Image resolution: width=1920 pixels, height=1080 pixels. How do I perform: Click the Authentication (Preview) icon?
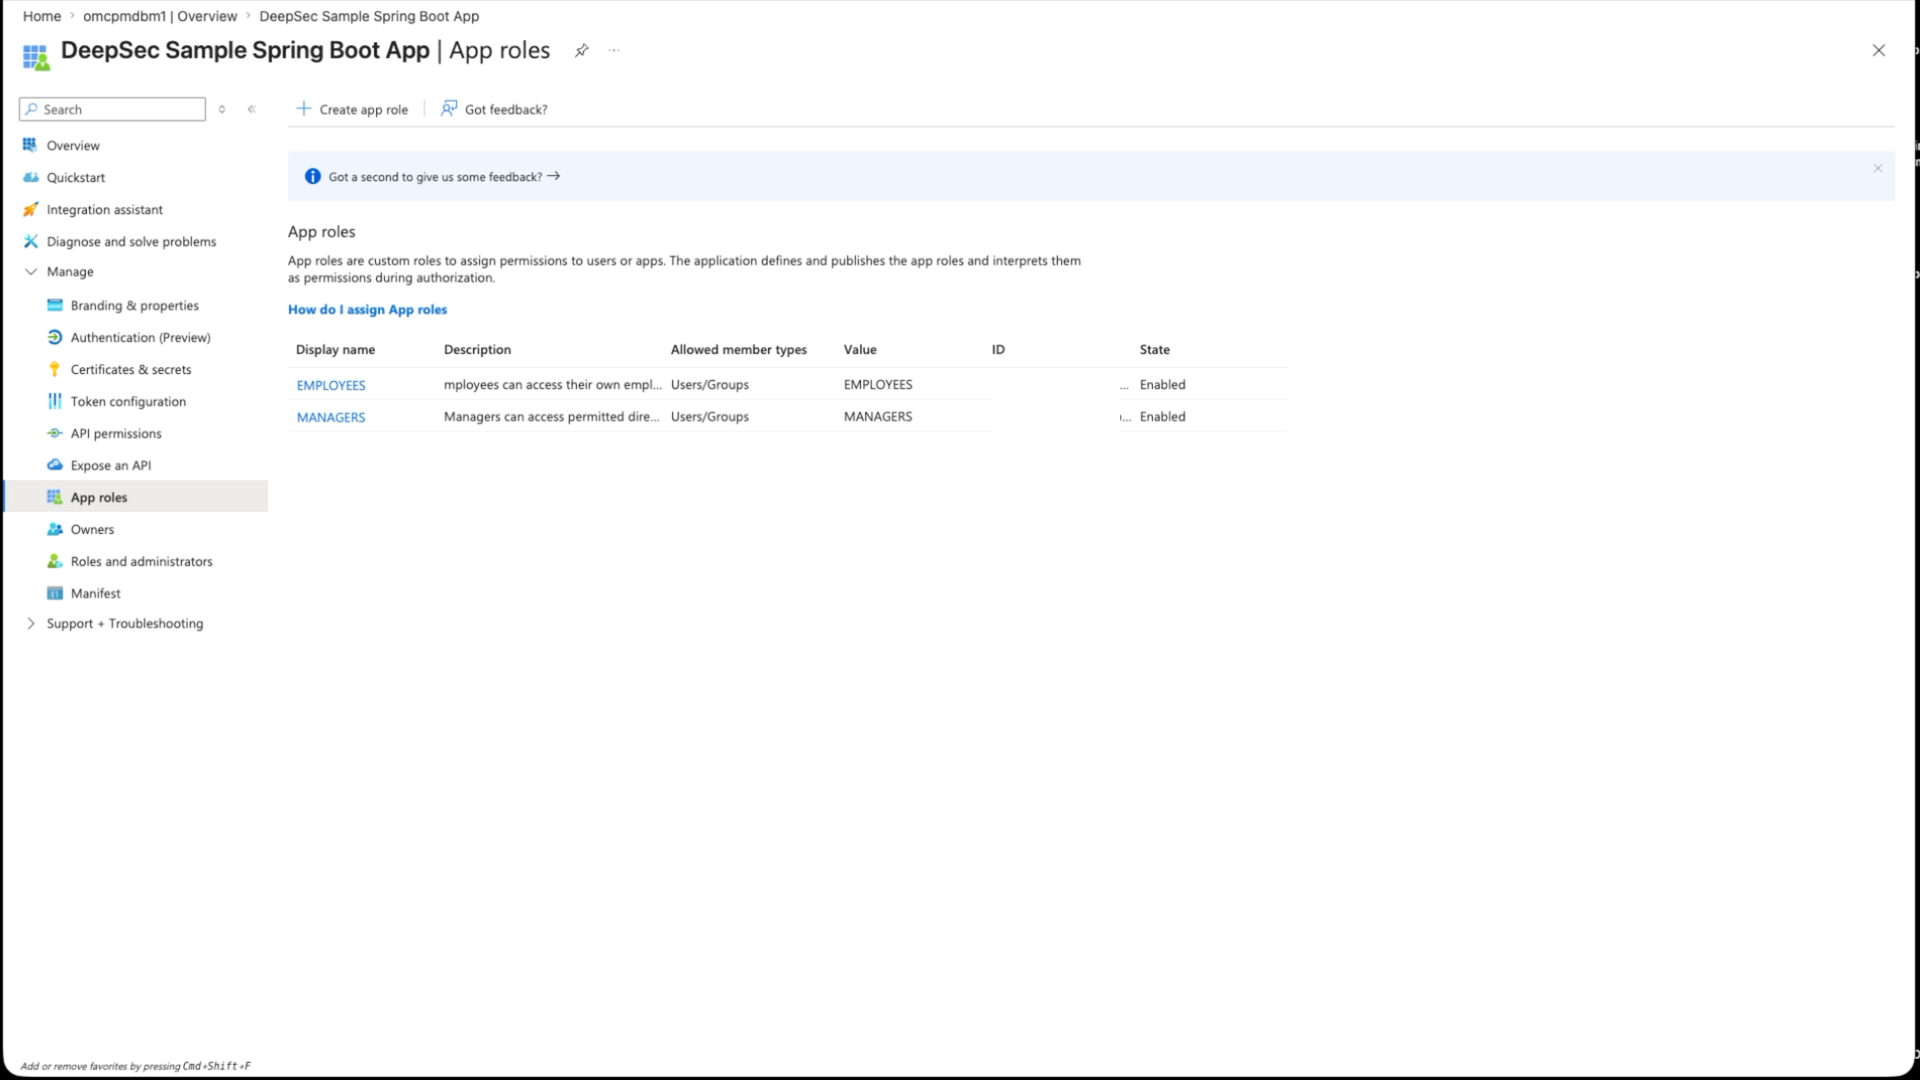point(55,337)
